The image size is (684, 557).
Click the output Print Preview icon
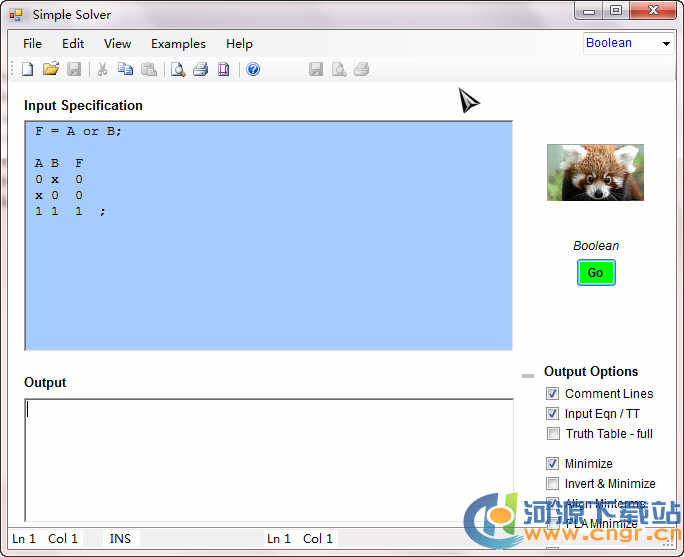coord(339,69)
